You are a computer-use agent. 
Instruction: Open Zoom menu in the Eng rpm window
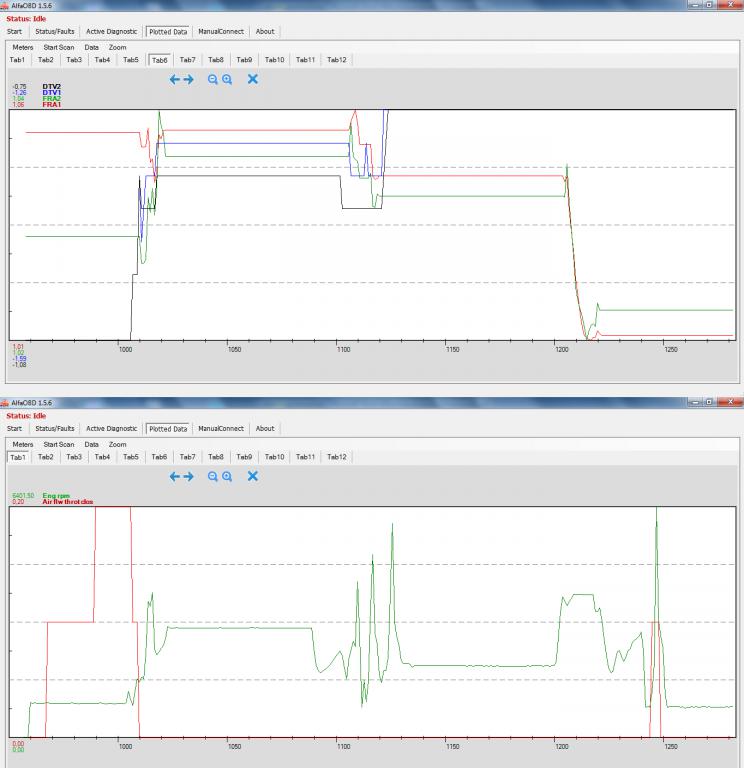pos(117,444)
